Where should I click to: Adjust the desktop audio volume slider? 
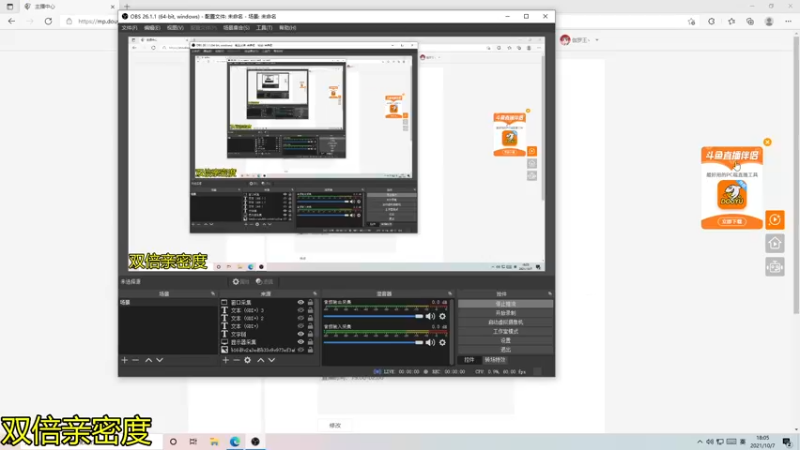373,316
